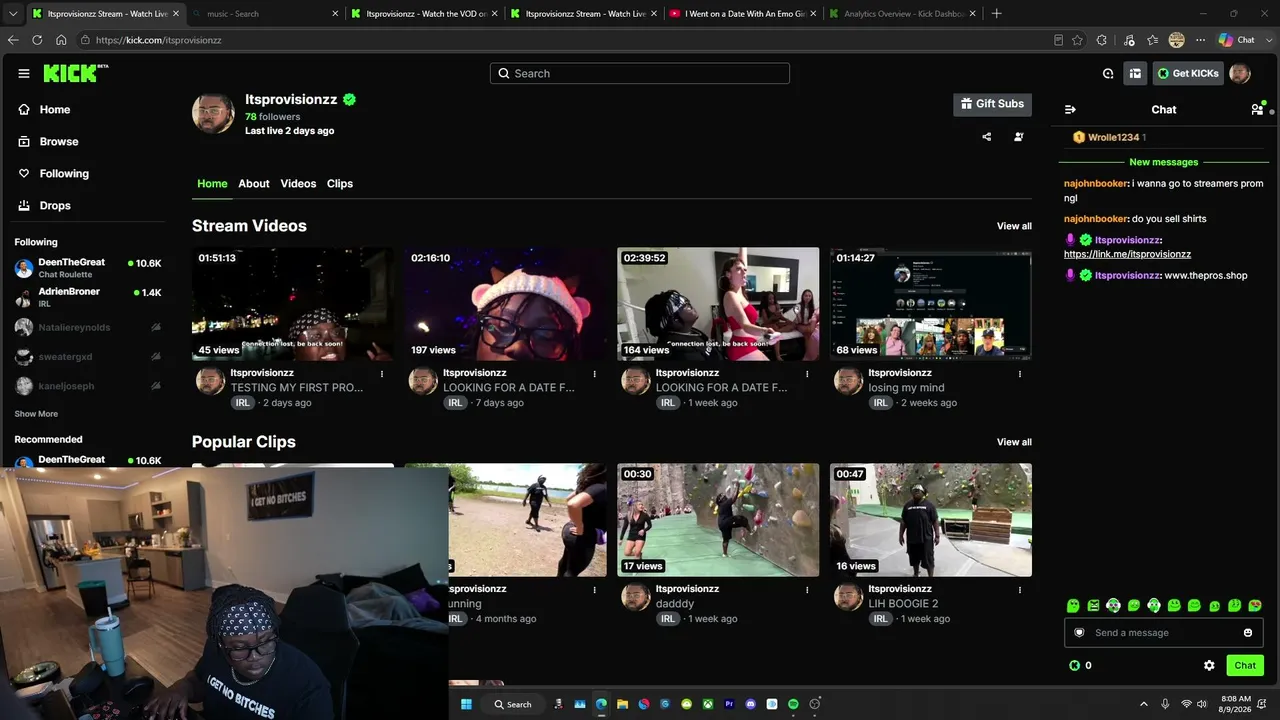
Task: Click the KICK logo
Action: pos(75,73)
